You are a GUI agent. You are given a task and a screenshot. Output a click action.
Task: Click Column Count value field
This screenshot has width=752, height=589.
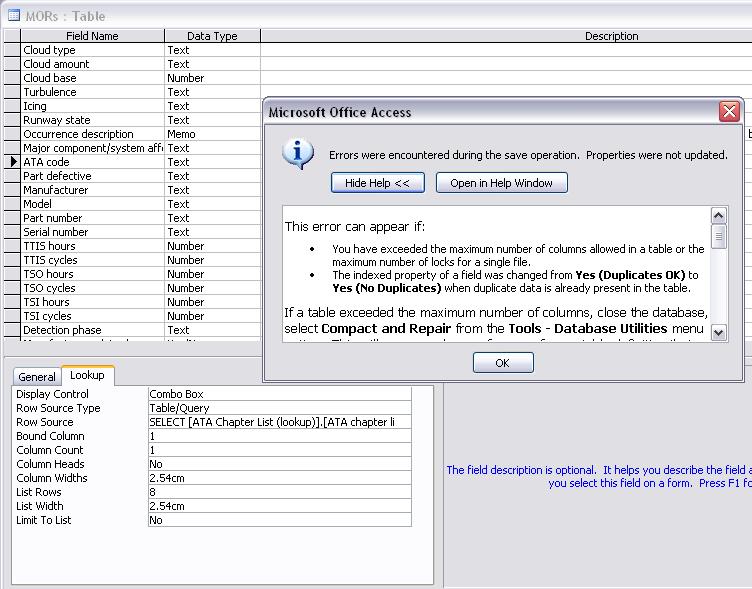pos(280,450)
